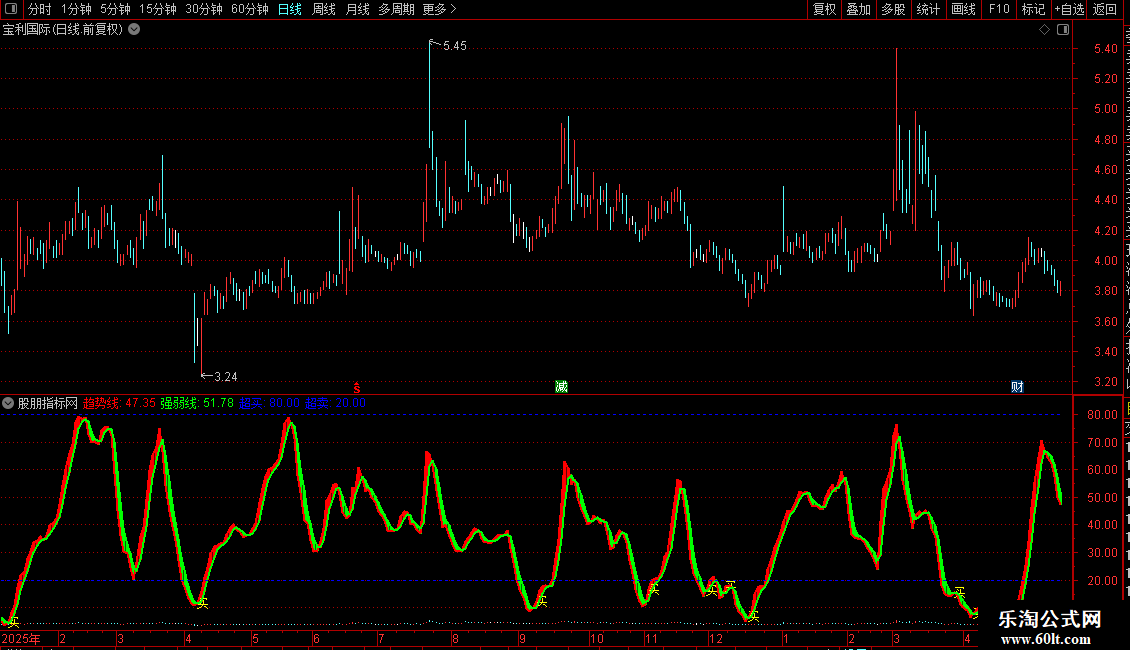
Task: Select the 60分钟 period
Action: [250, 9]
